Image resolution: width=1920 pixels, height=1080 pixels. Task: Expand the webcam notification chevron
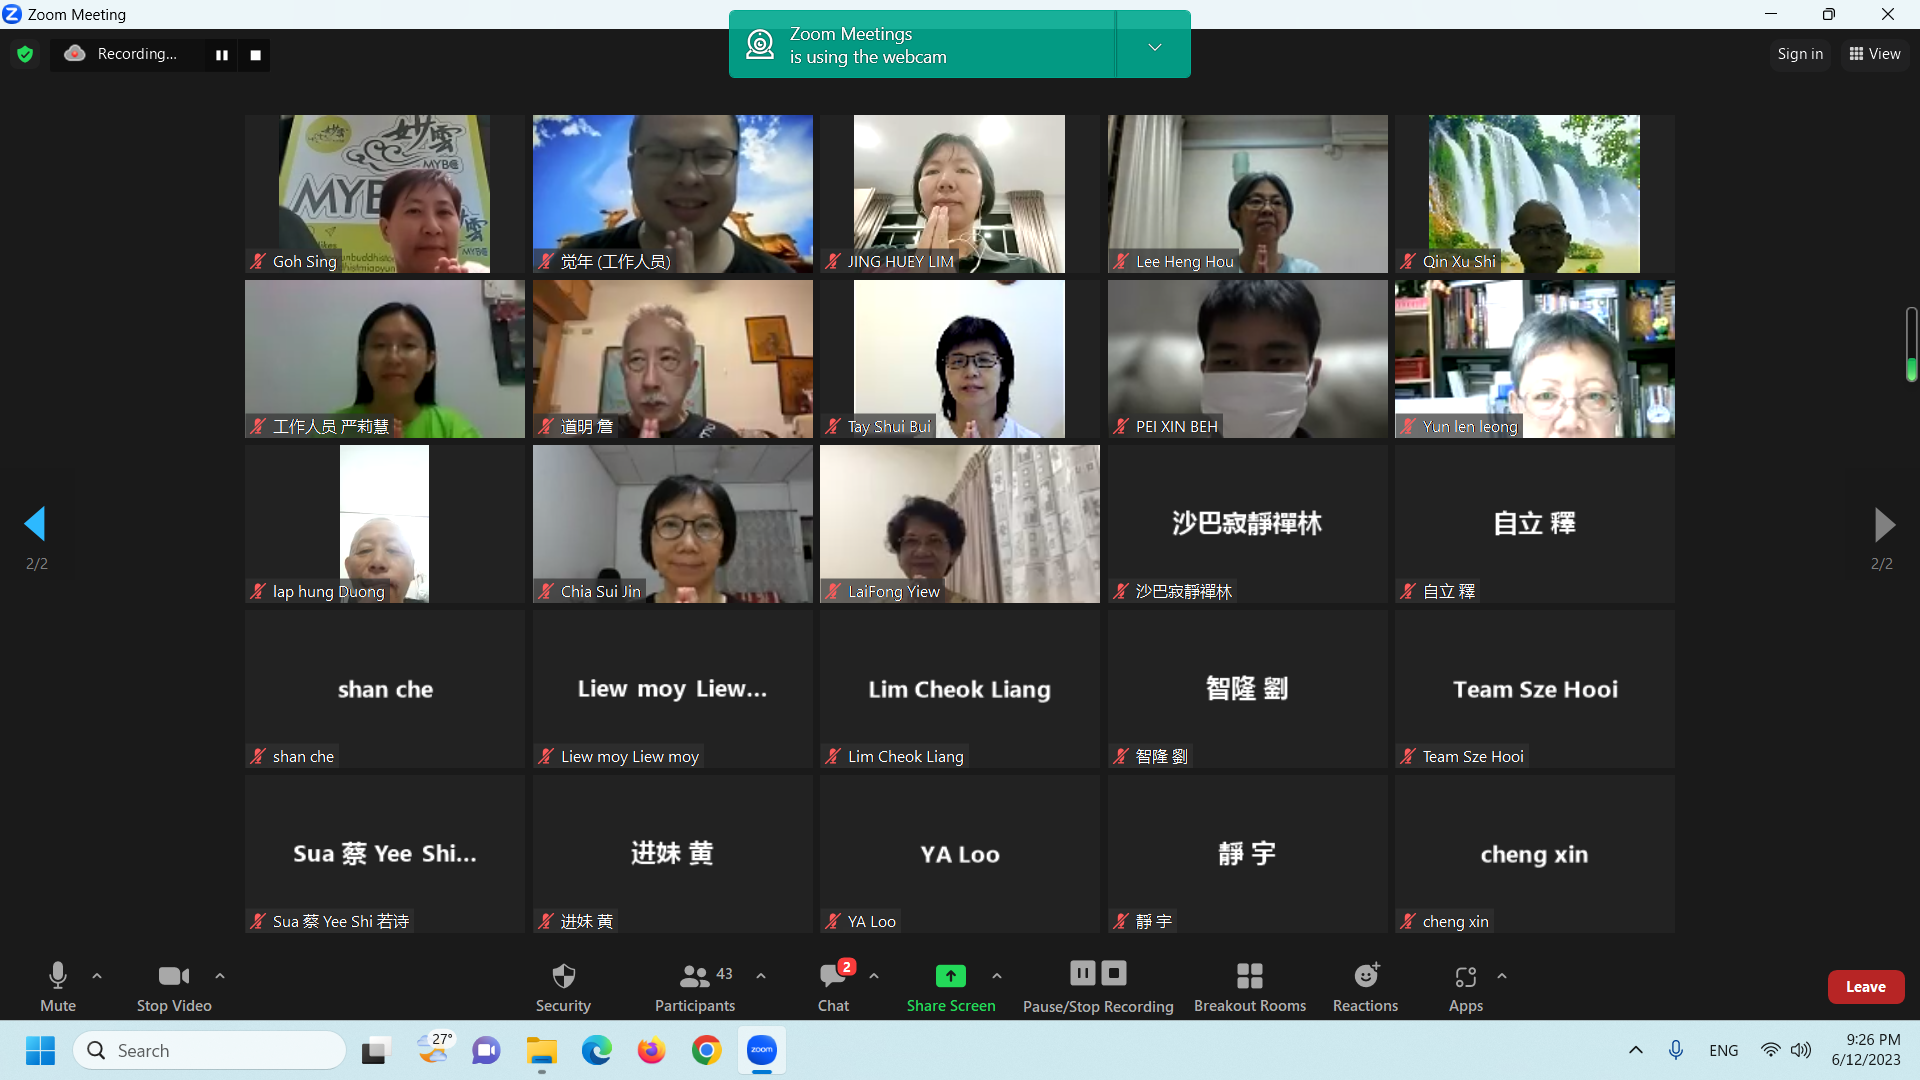tap(1154, 46)
